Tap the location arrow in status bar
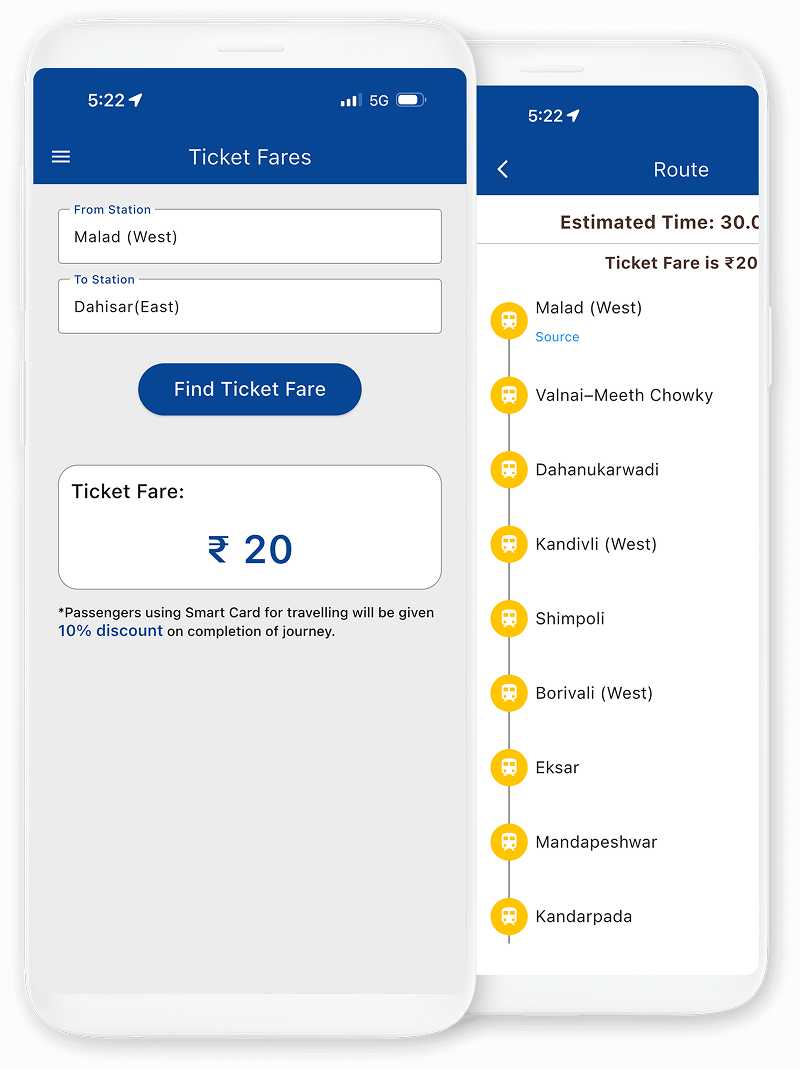Image resolution: width=800 pixels, height=1070 pixels. tap(136, 100)
